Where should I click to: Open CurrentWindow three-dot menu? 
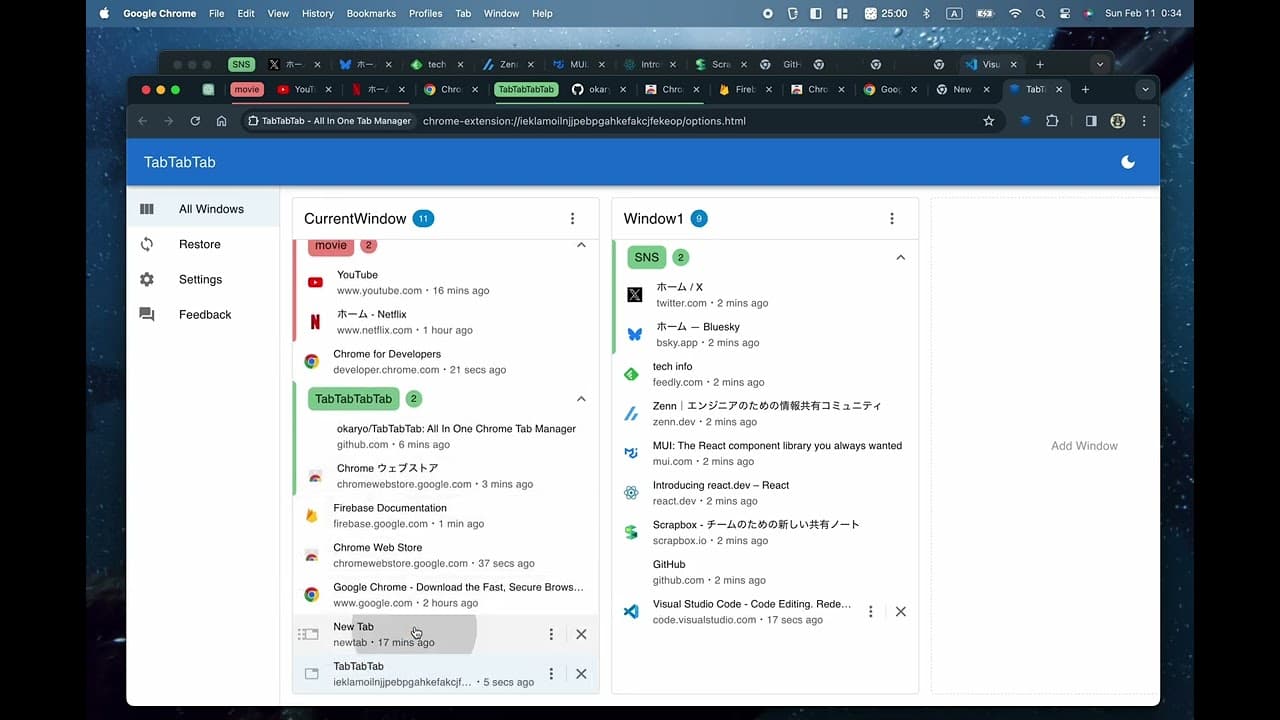pos(572,219)
